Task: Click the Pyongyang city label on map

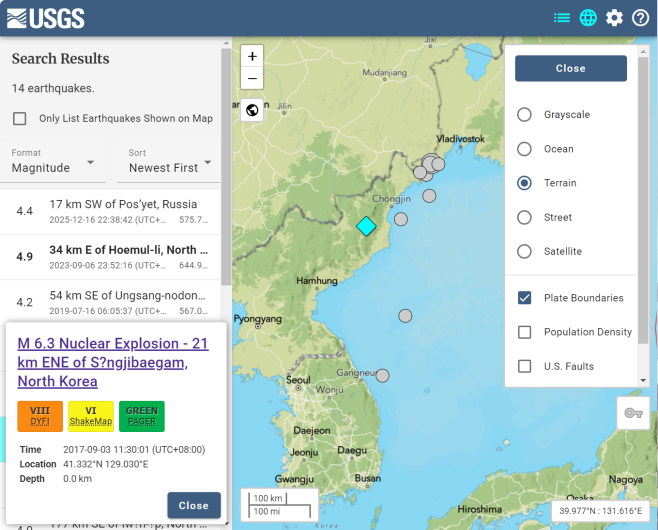Action: click(258, 319)
